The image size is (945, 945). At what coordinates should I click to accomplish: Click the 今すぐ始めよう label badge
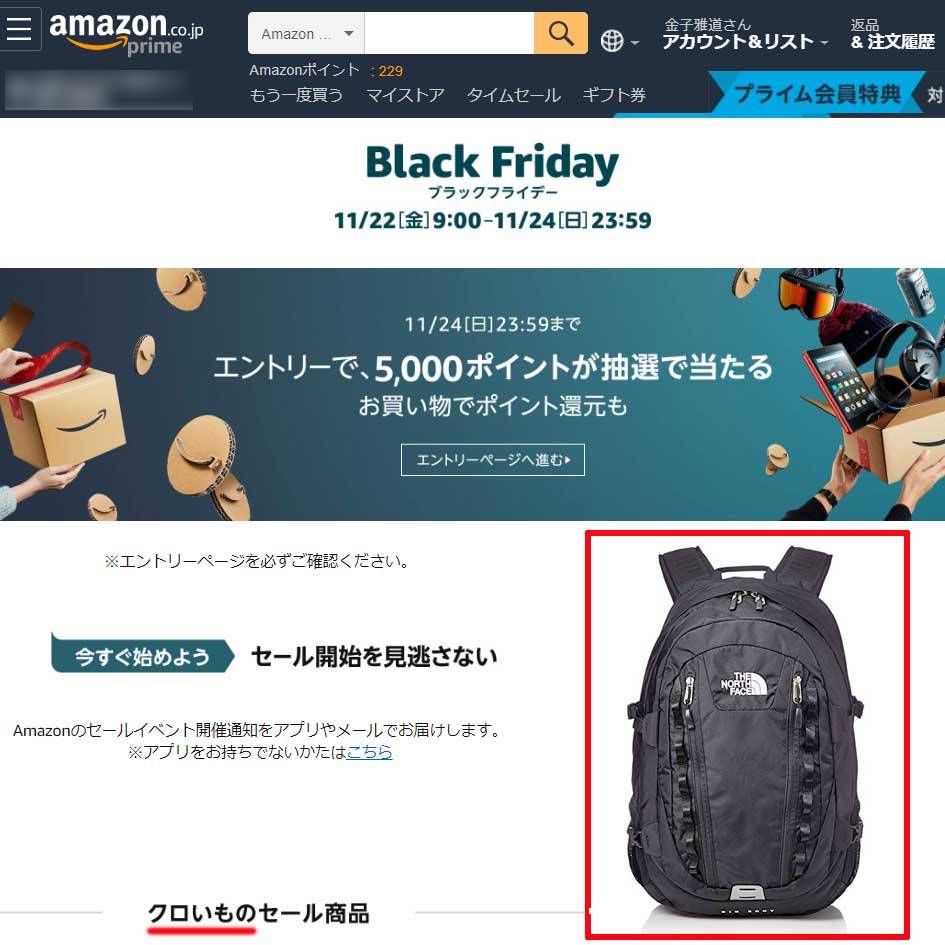pos(142,655)
